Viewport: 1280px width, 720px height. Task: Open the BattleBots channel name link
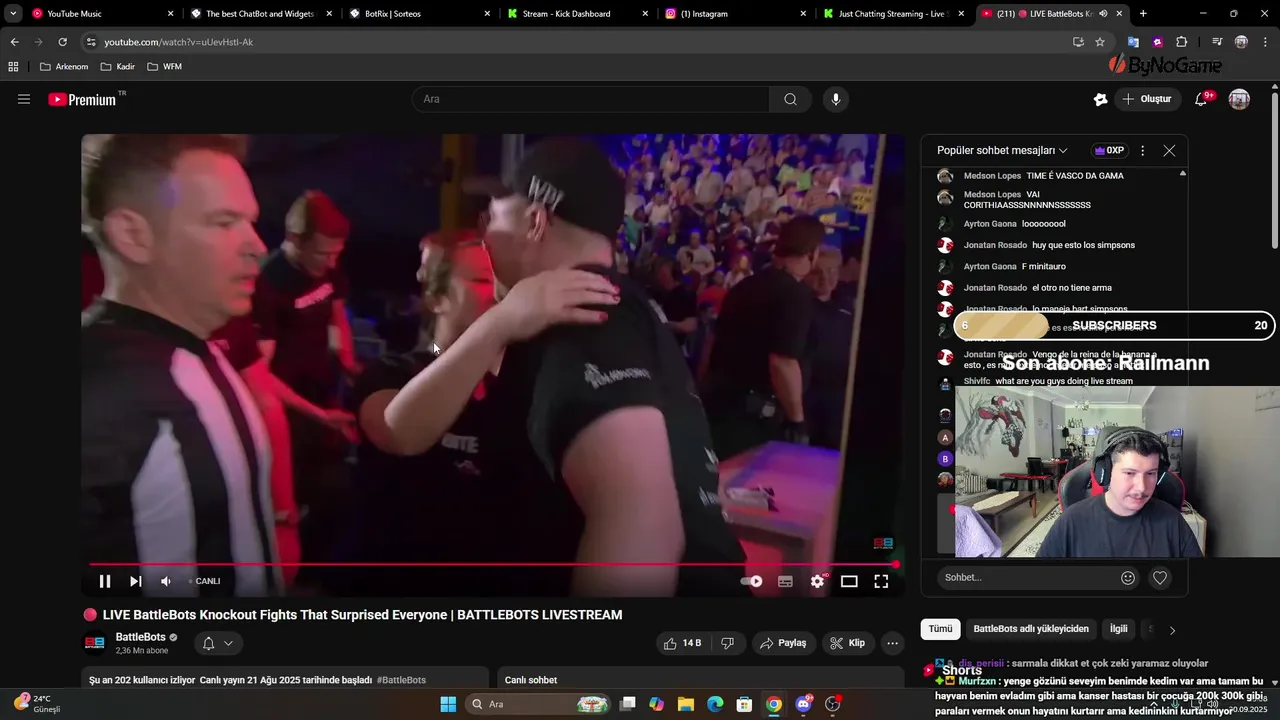(x=140, y=637)
